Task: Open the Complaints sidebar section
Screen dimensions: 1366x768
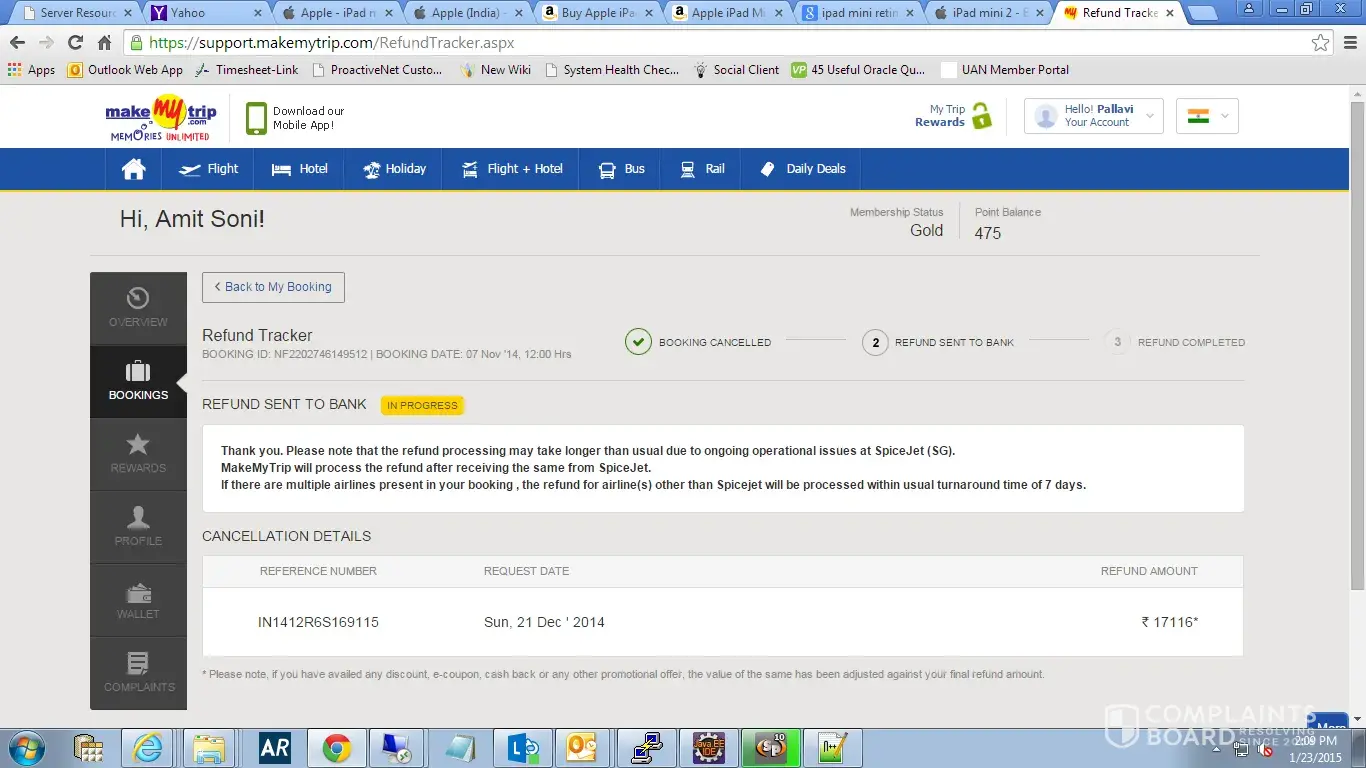Action: (x=138, y=672)
